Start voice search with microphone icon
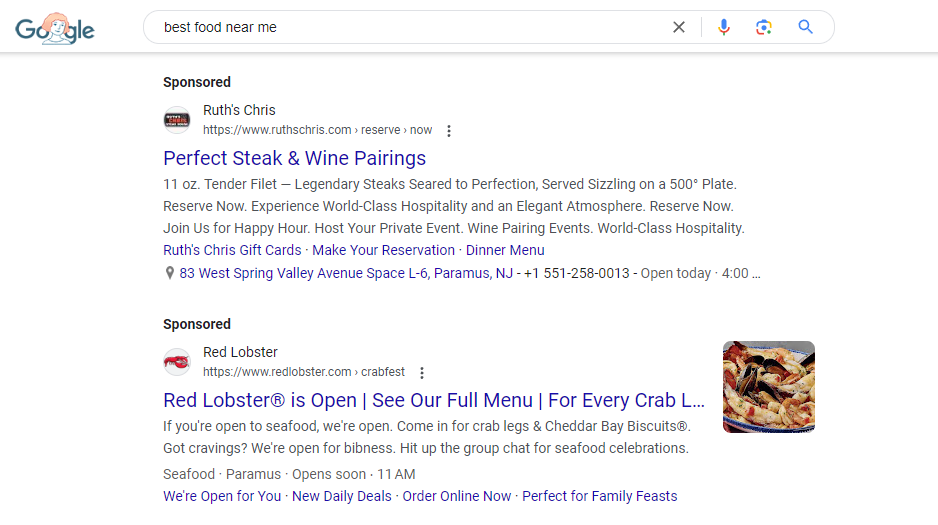The image size is (938, 525). click(724, 27)
